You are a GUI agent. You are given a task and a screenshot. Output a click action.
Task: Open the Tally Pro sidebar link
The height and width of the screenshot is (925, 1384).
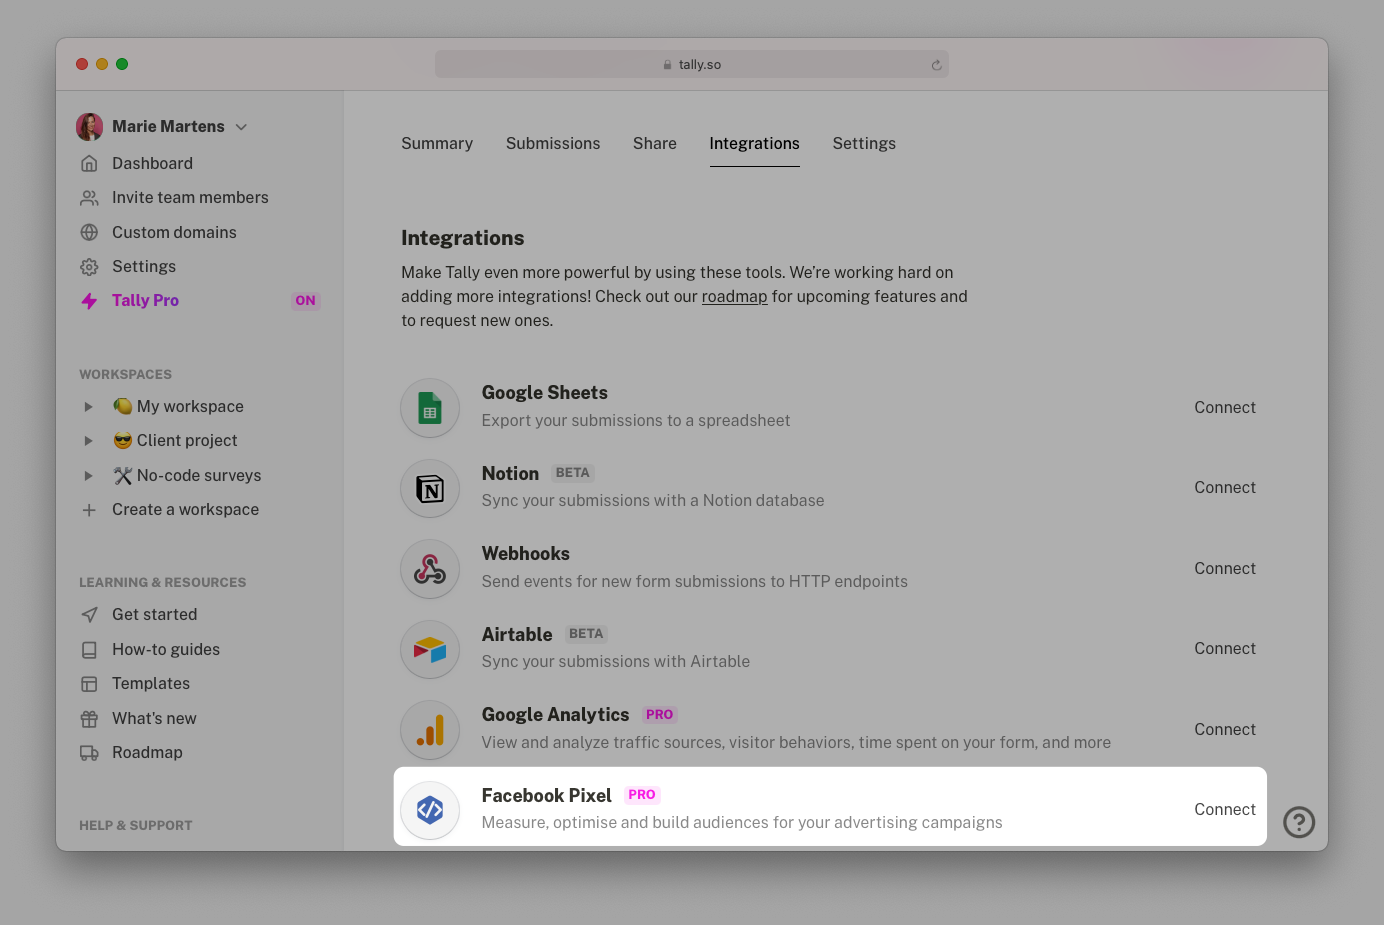(x=145, y=301)
